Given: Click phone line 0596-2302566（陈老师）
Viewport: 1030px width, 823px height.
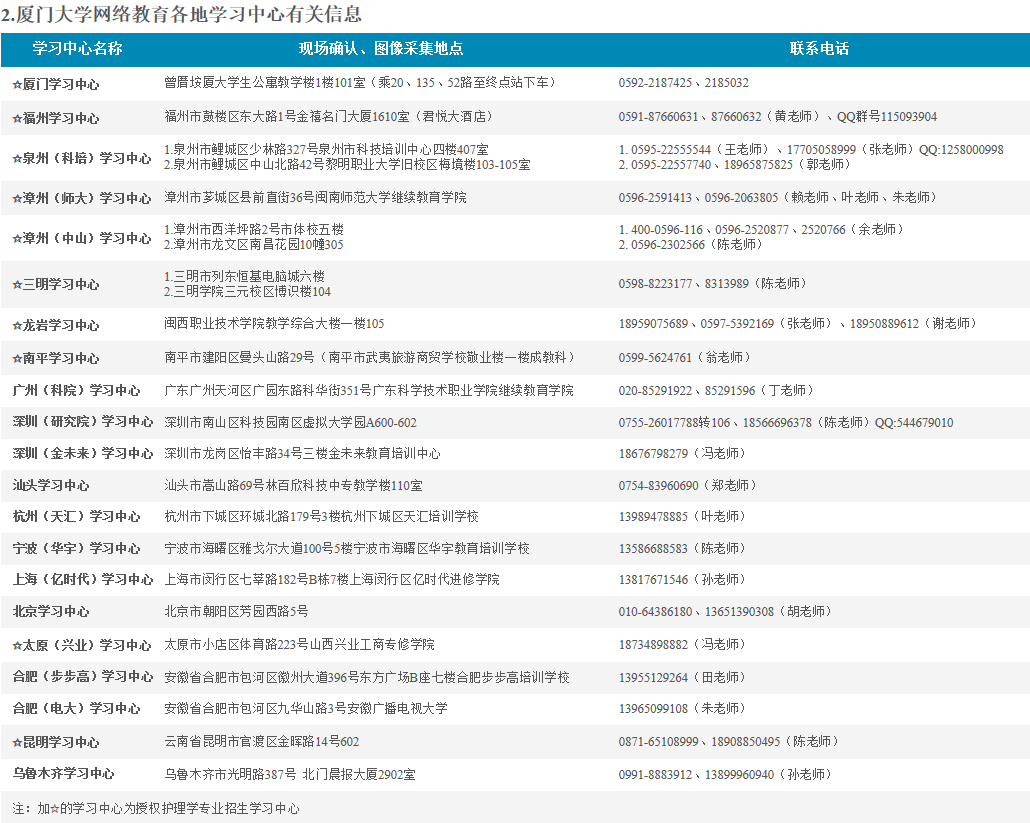Looking at the screenshot, I should [x=690, y=245].
